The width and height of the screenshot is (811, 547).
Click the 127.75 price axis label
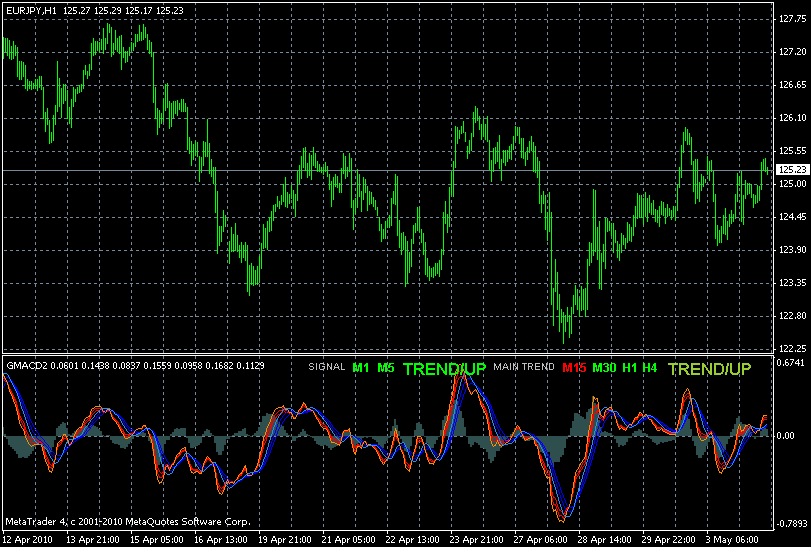click(790, 20)
